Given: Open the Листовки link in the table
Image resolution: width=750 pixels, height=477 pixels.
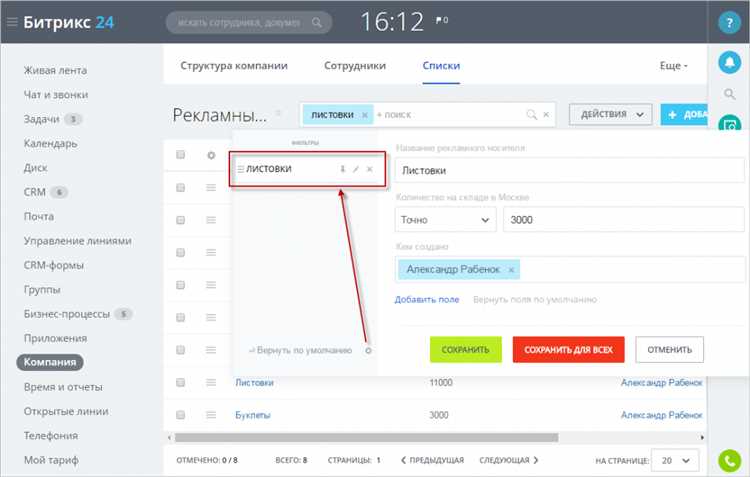Looking at the screenshot, I should tap(254, 382).
